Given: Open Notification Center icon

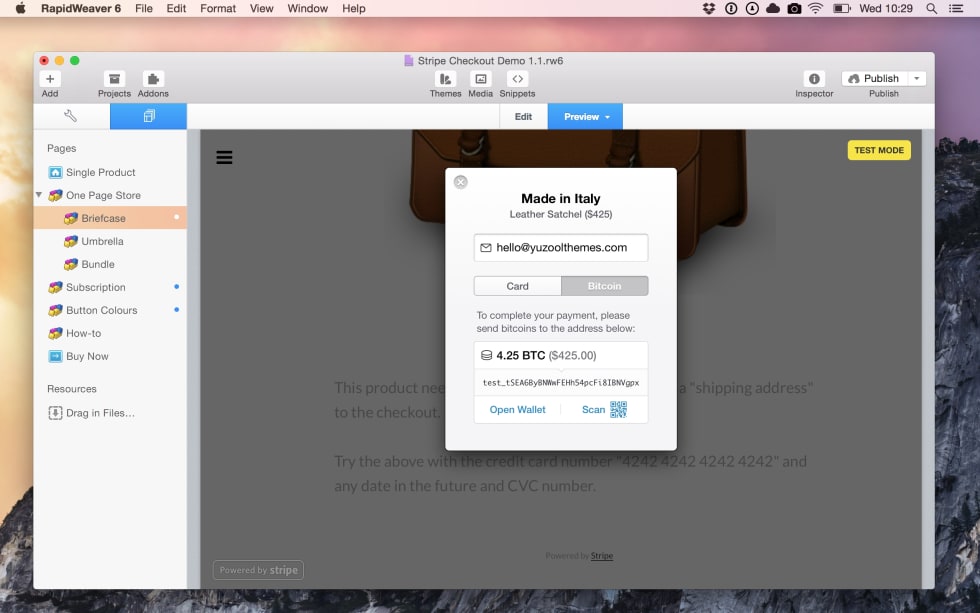Looking at the screenshot, I should pyautogui.click(x=956, y=8).
